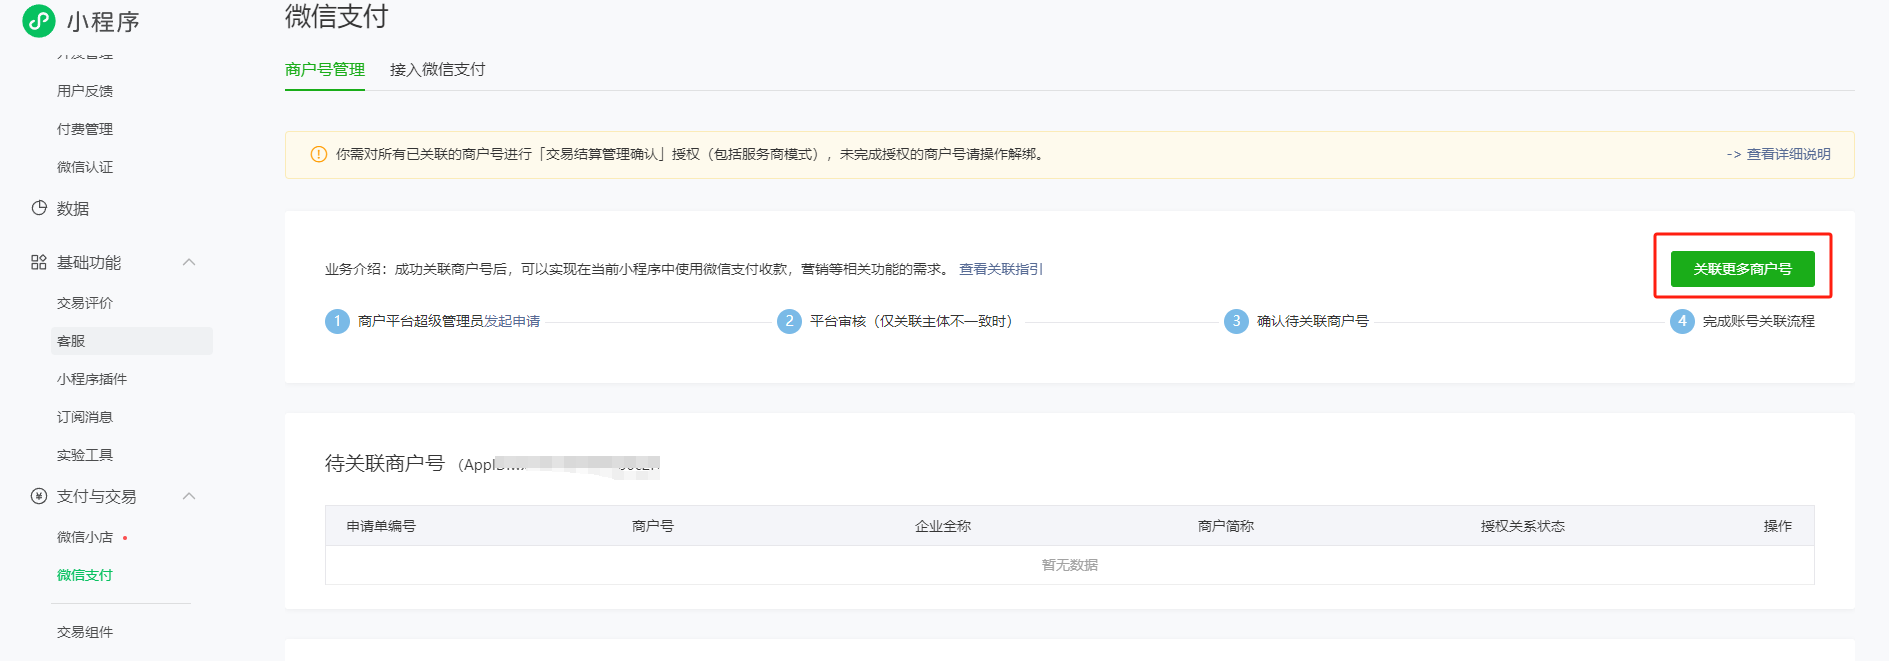Click the step 2 circle icon
The image size is (1889, 661).
[789, 321]
